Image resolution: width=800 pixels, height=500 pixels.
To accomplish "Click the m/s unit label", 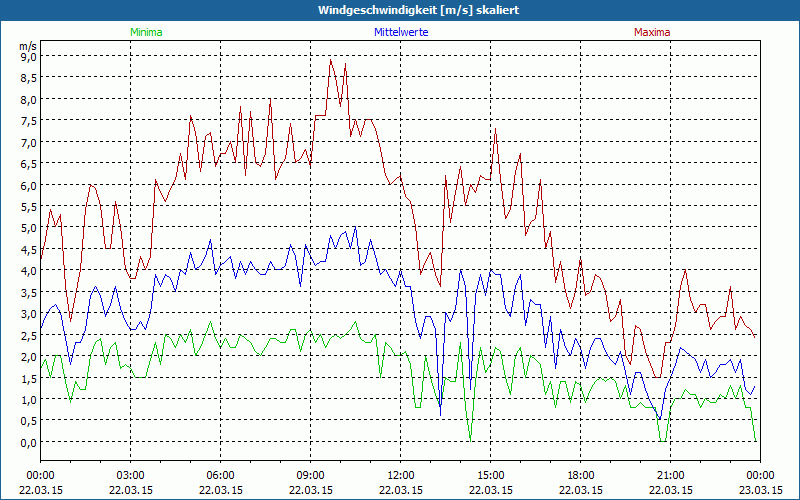I will pyautogui.click(x=28, y=46).
